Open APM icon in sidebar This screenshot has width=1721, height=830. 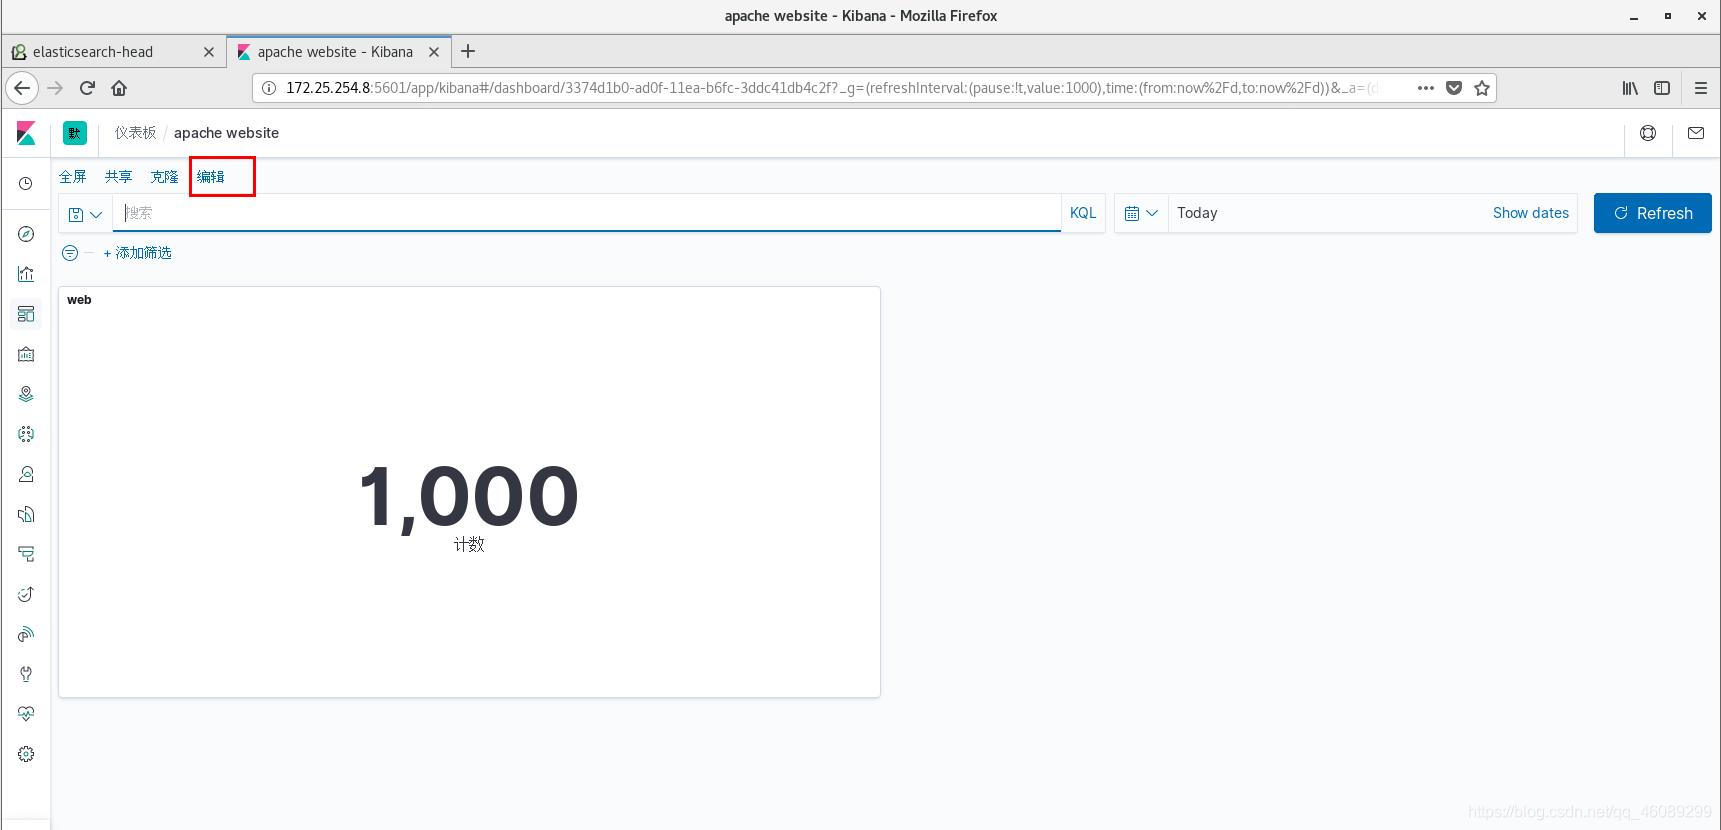tap(26, 554)
